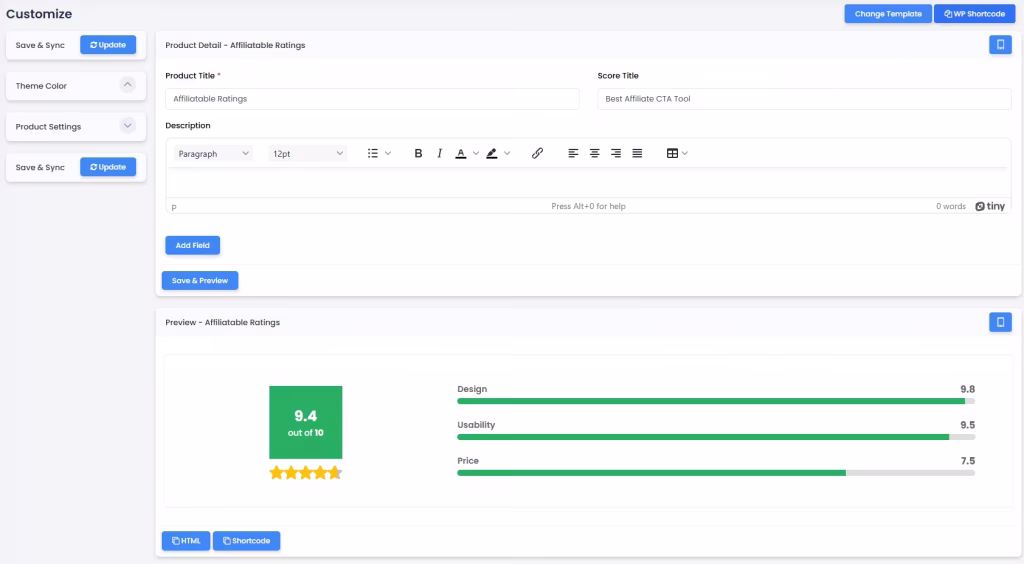
Task: Insert a link using the chain icon
Action: (537, 153)
